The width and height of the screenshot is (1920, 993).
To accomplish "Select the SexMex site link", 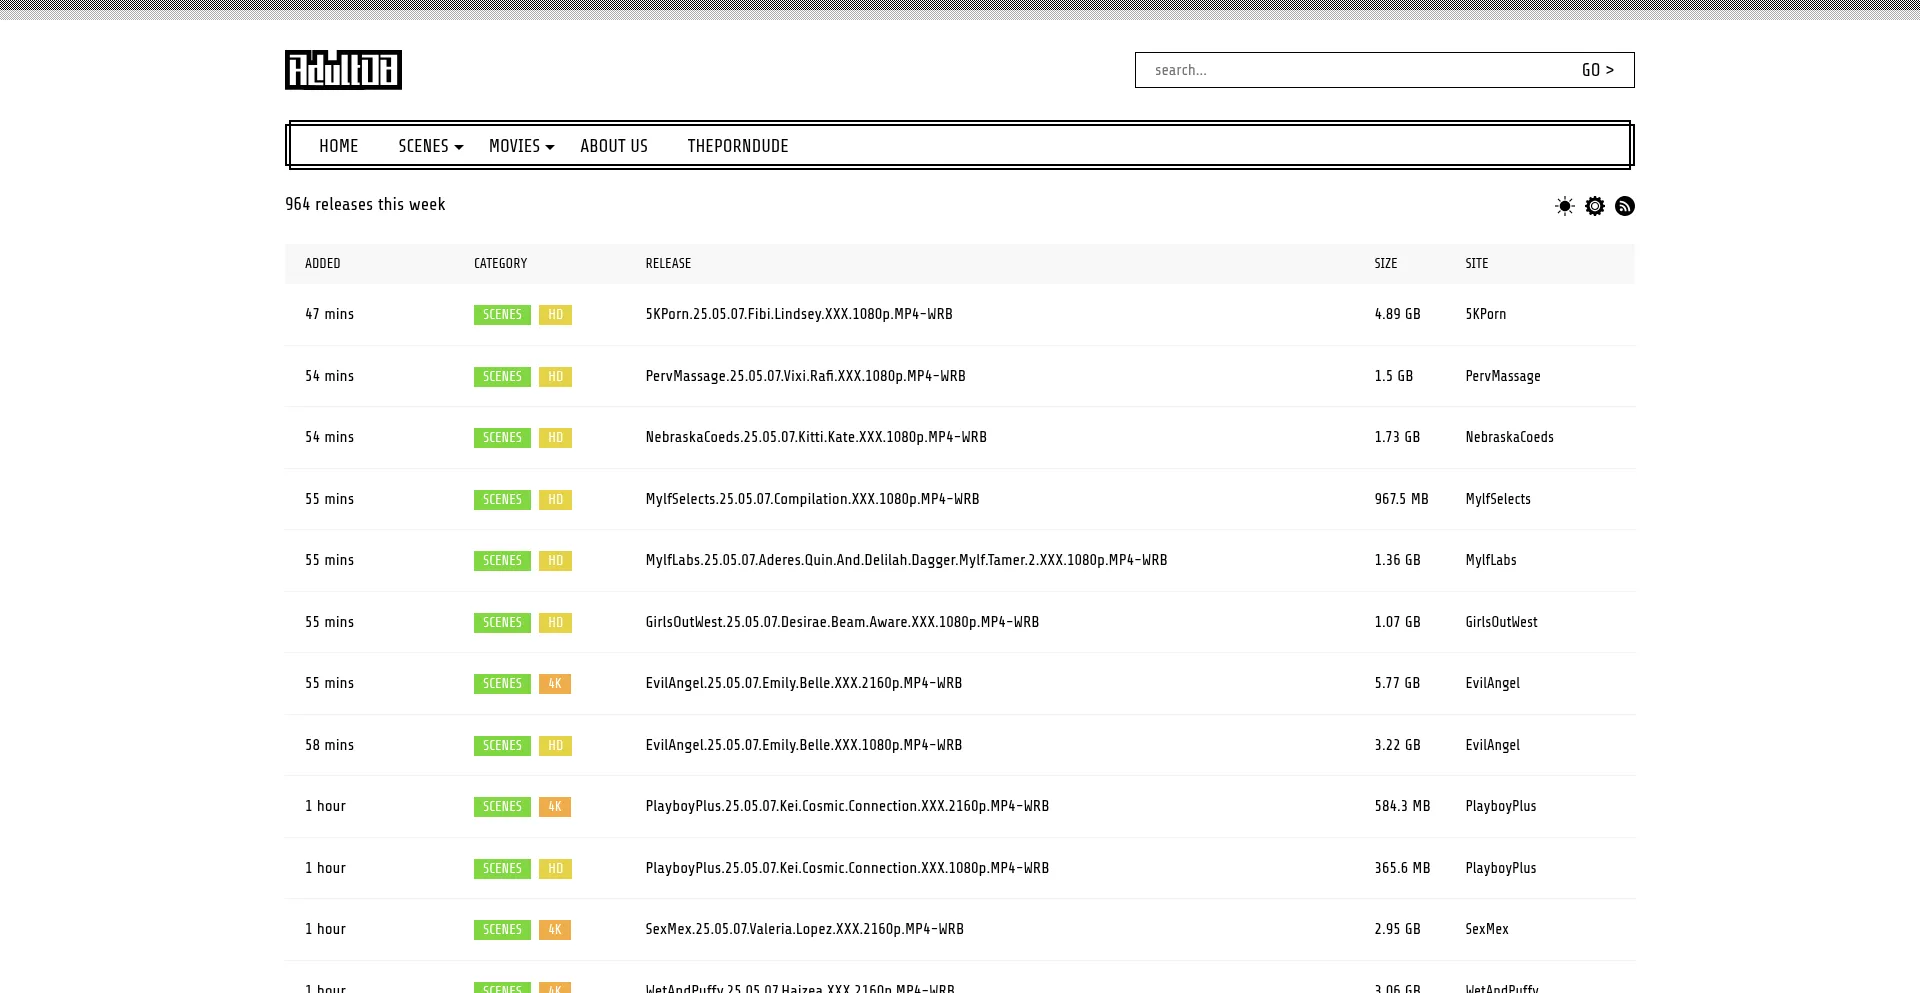I will pyautogui.click(x=1486, y=929).
